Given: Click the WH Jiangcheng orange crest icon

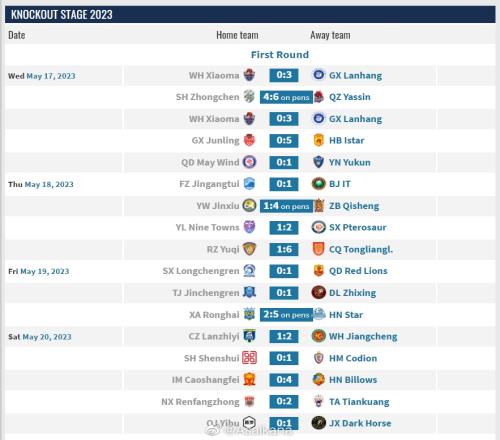Looking at the screenshot, I should pos(319,336).
